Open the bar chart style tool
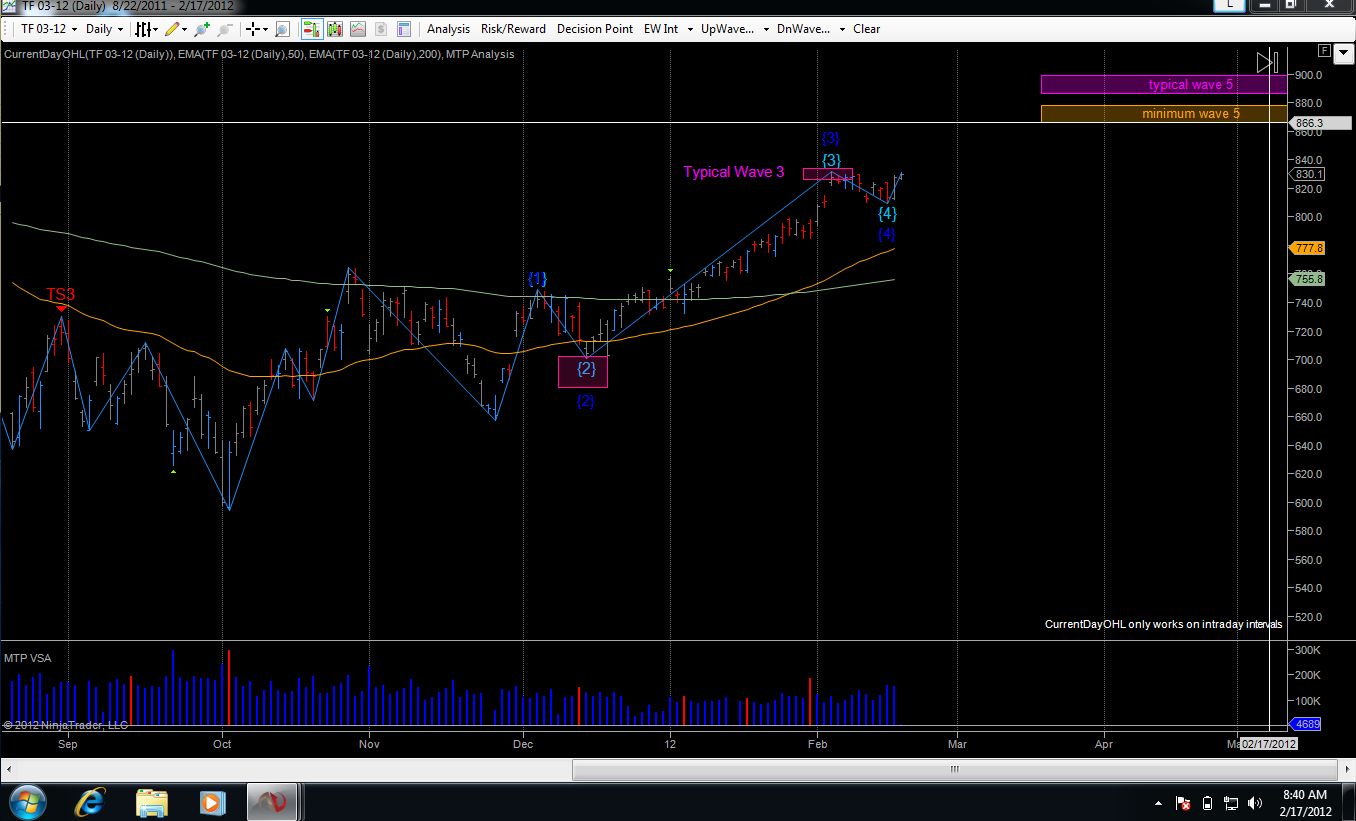Image resolution: width=1356 pixels, height=821 pixels. 145,29
